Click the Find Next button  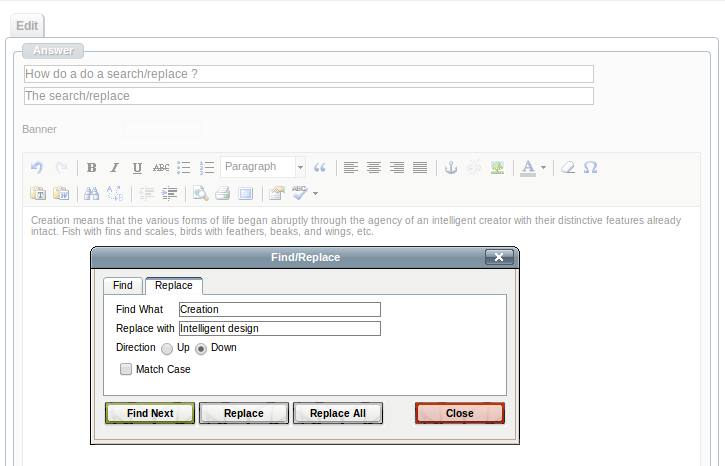(150, 413)
